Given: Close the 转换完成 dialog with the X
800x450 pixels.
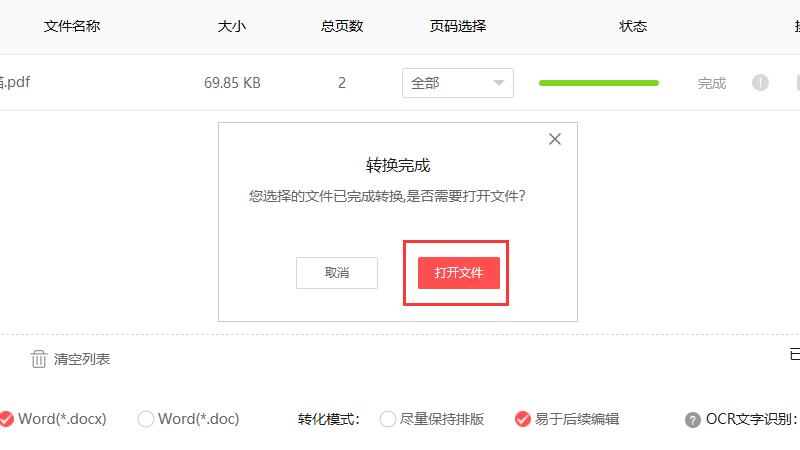Looking at the screenshot, I should (555, 139).
